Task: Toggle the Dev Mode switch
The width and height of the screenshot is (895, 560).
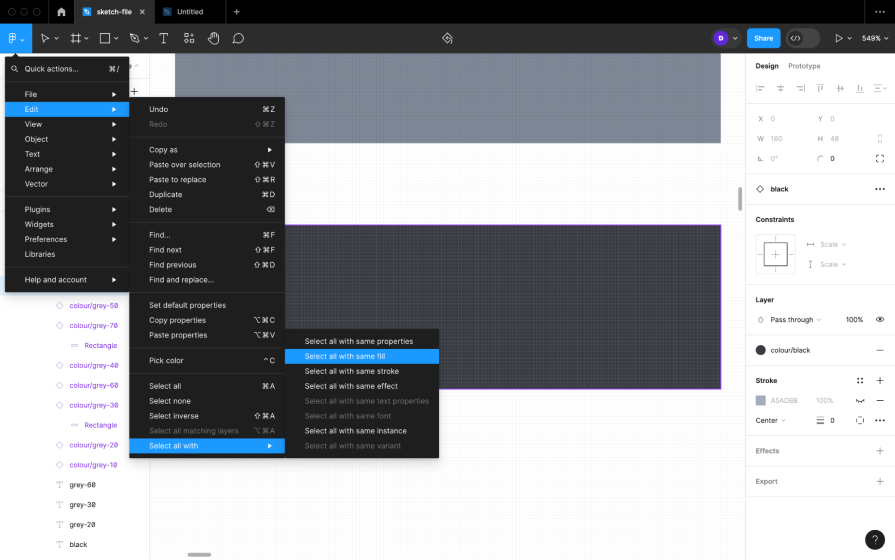Action: point(803,38)
